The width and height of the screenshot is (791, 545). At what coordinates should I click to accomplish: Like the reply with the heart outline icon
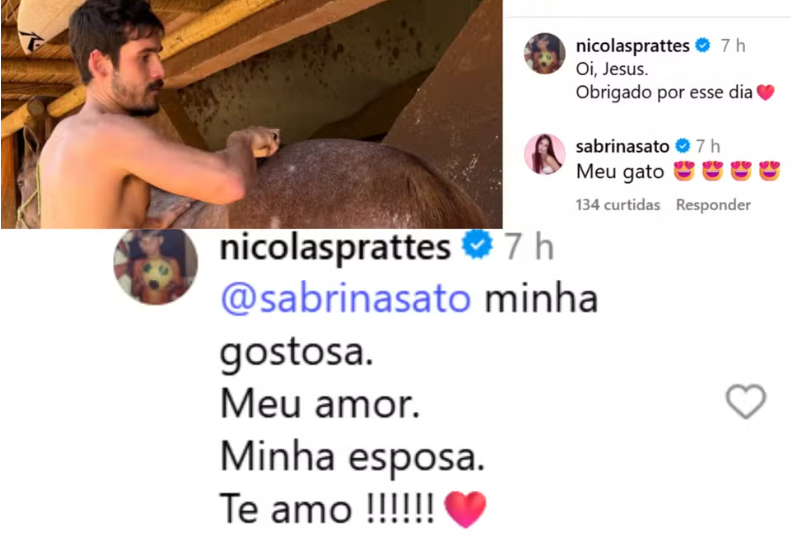point(746,402)
